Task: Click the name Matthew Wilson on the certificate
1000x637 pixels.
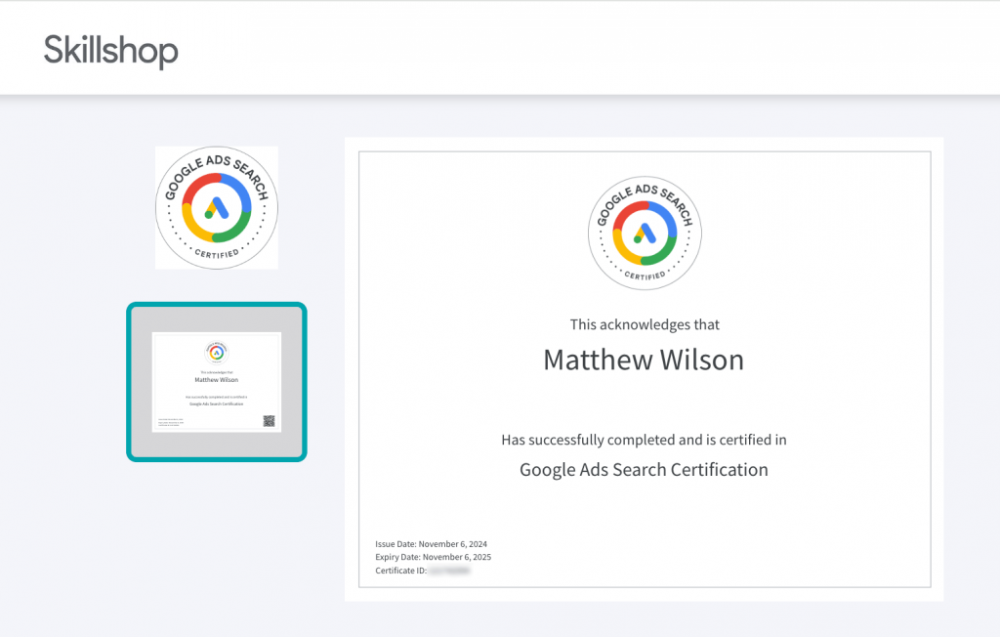Action: (643, 359)
